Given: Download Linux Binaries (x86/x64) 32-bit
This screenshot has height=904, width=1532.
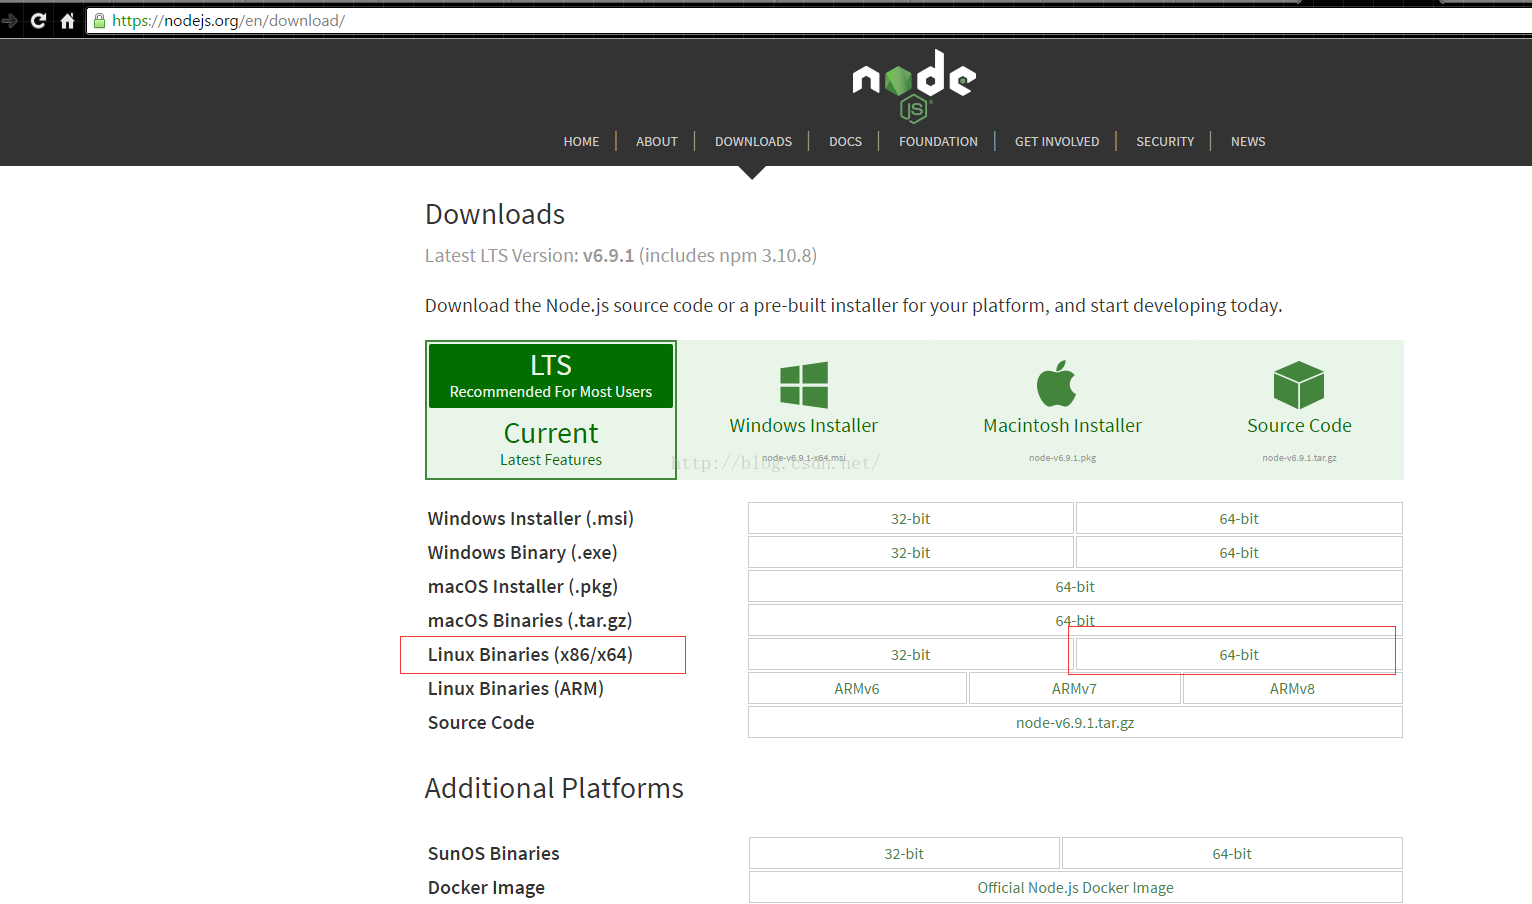Looking at the screenshot, I should coord(910,655).
